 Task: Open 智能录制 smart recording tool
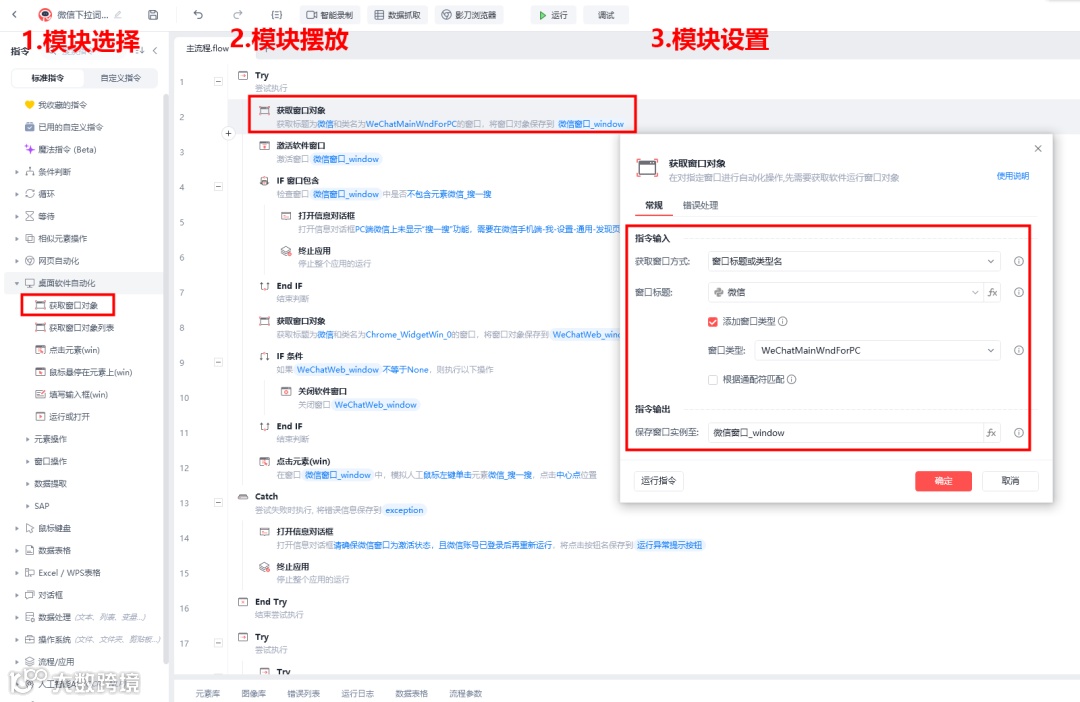click(x=329, y=14)
